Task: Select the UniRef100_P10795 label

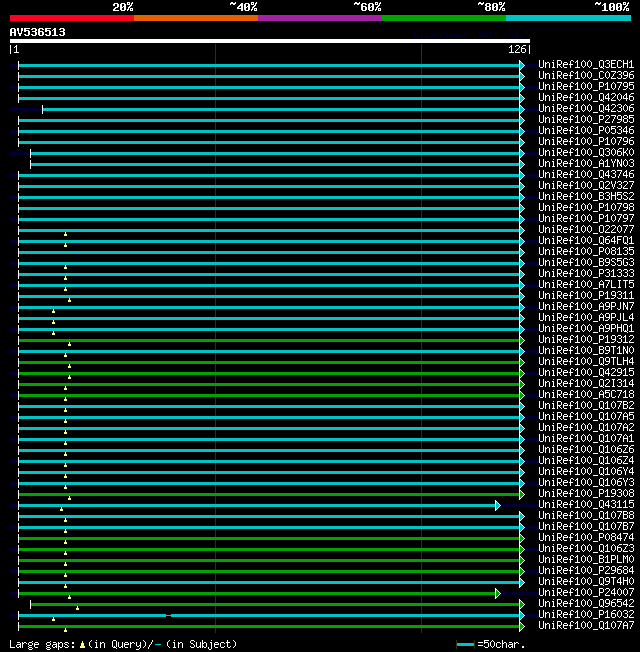Action: coord(586,86)
